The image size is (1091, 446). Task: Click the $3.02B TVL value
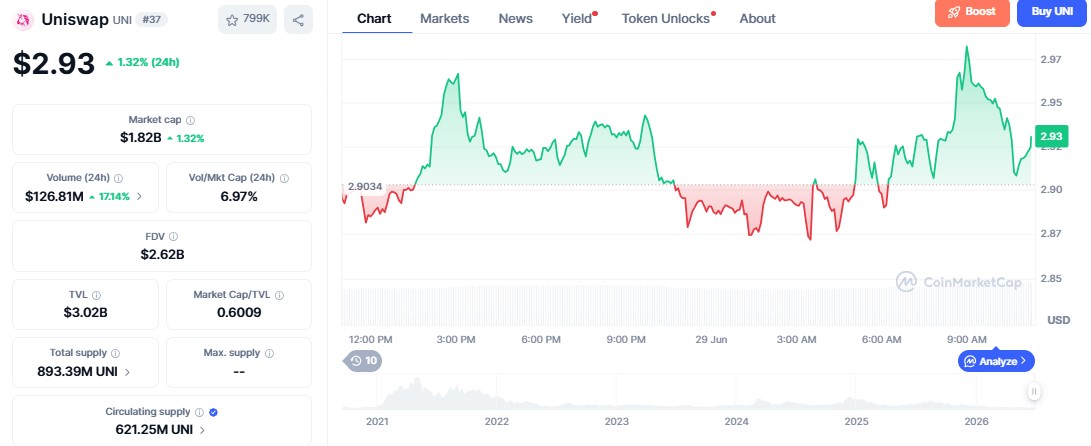[x=86, y=312]
